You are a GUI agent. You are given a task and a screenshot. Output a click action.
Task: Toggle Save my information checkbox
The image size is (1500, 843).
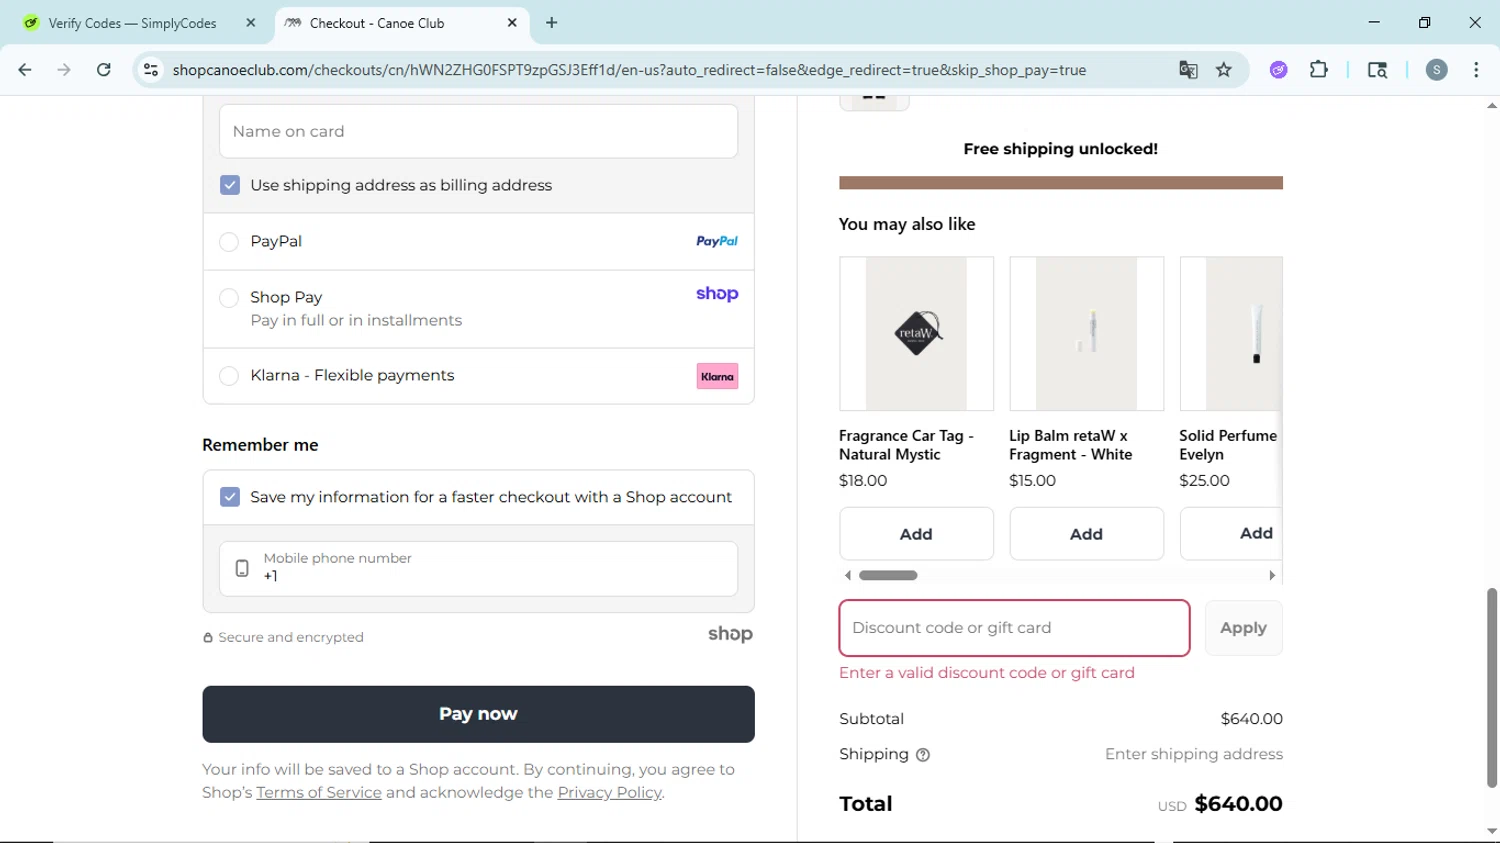[230, 497]
